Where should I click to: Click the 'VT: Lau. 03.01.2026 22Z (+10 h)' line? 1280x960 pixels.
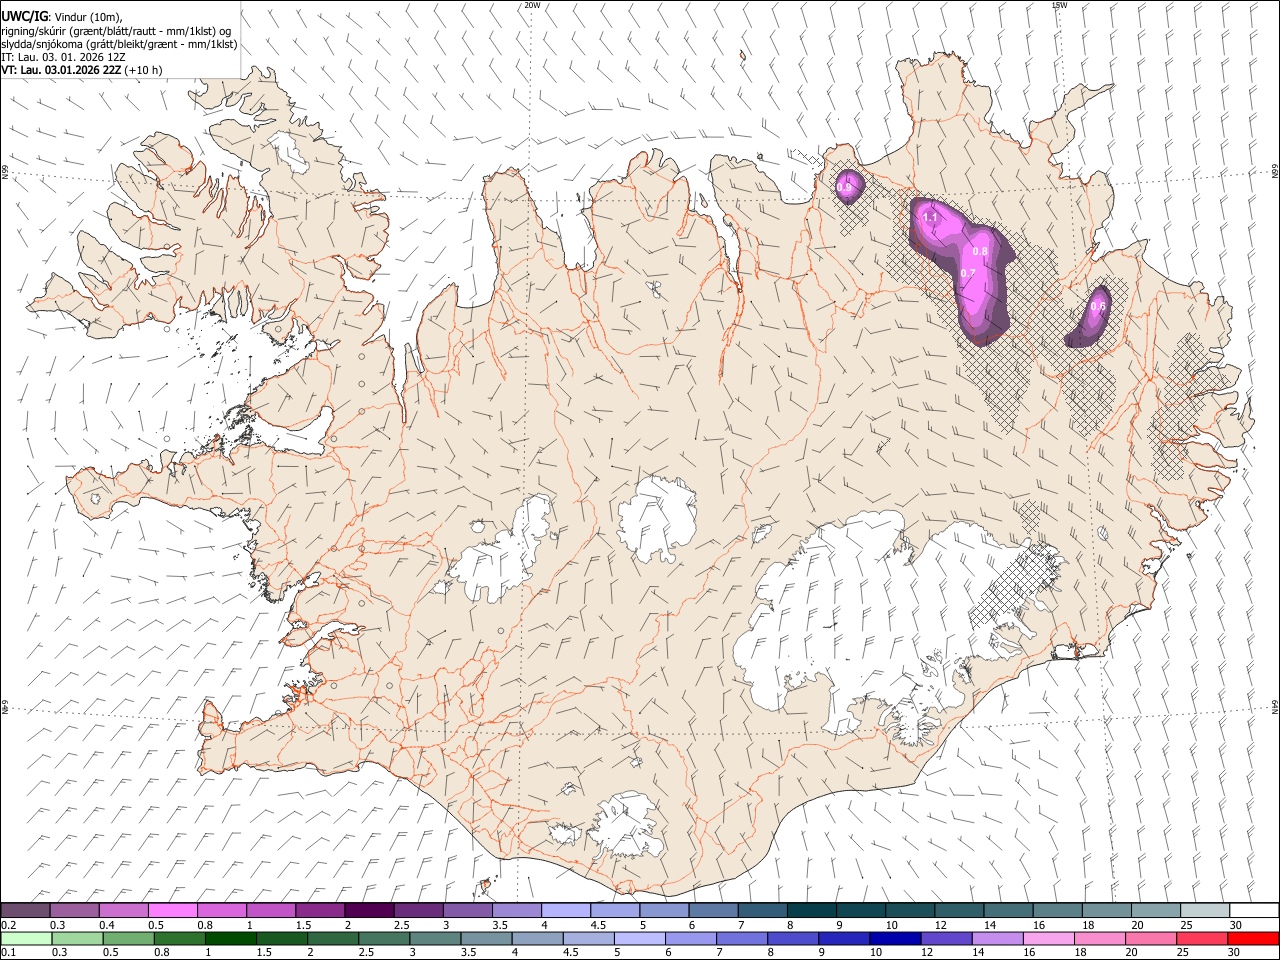82,70
